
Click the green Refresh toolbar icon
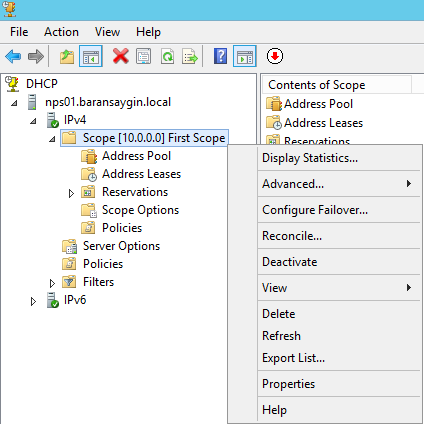(x=167, y=56)
